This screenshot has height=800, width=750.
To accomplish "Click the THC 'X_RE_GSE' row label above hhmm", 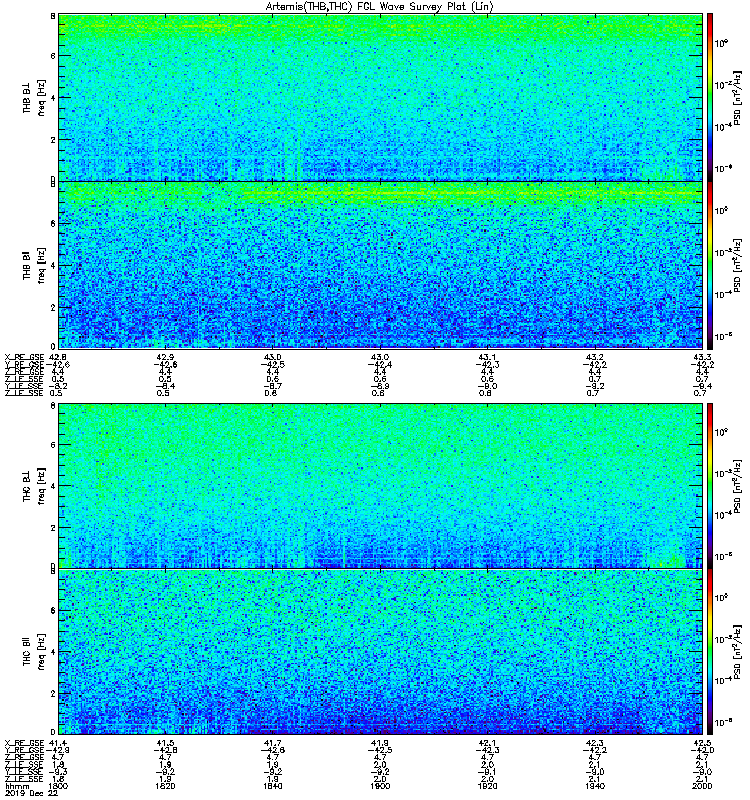I will click(x=24, y=743).
